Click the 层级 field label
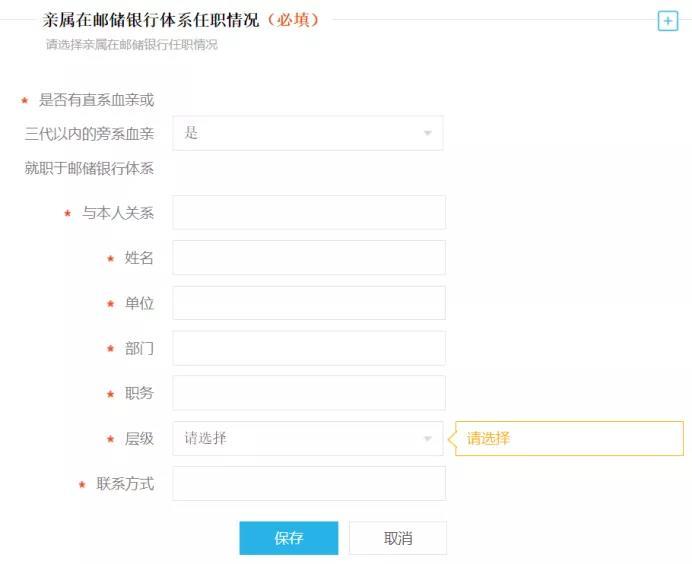The height and width of the screenshot is (564, 692). tap(139, 439)
